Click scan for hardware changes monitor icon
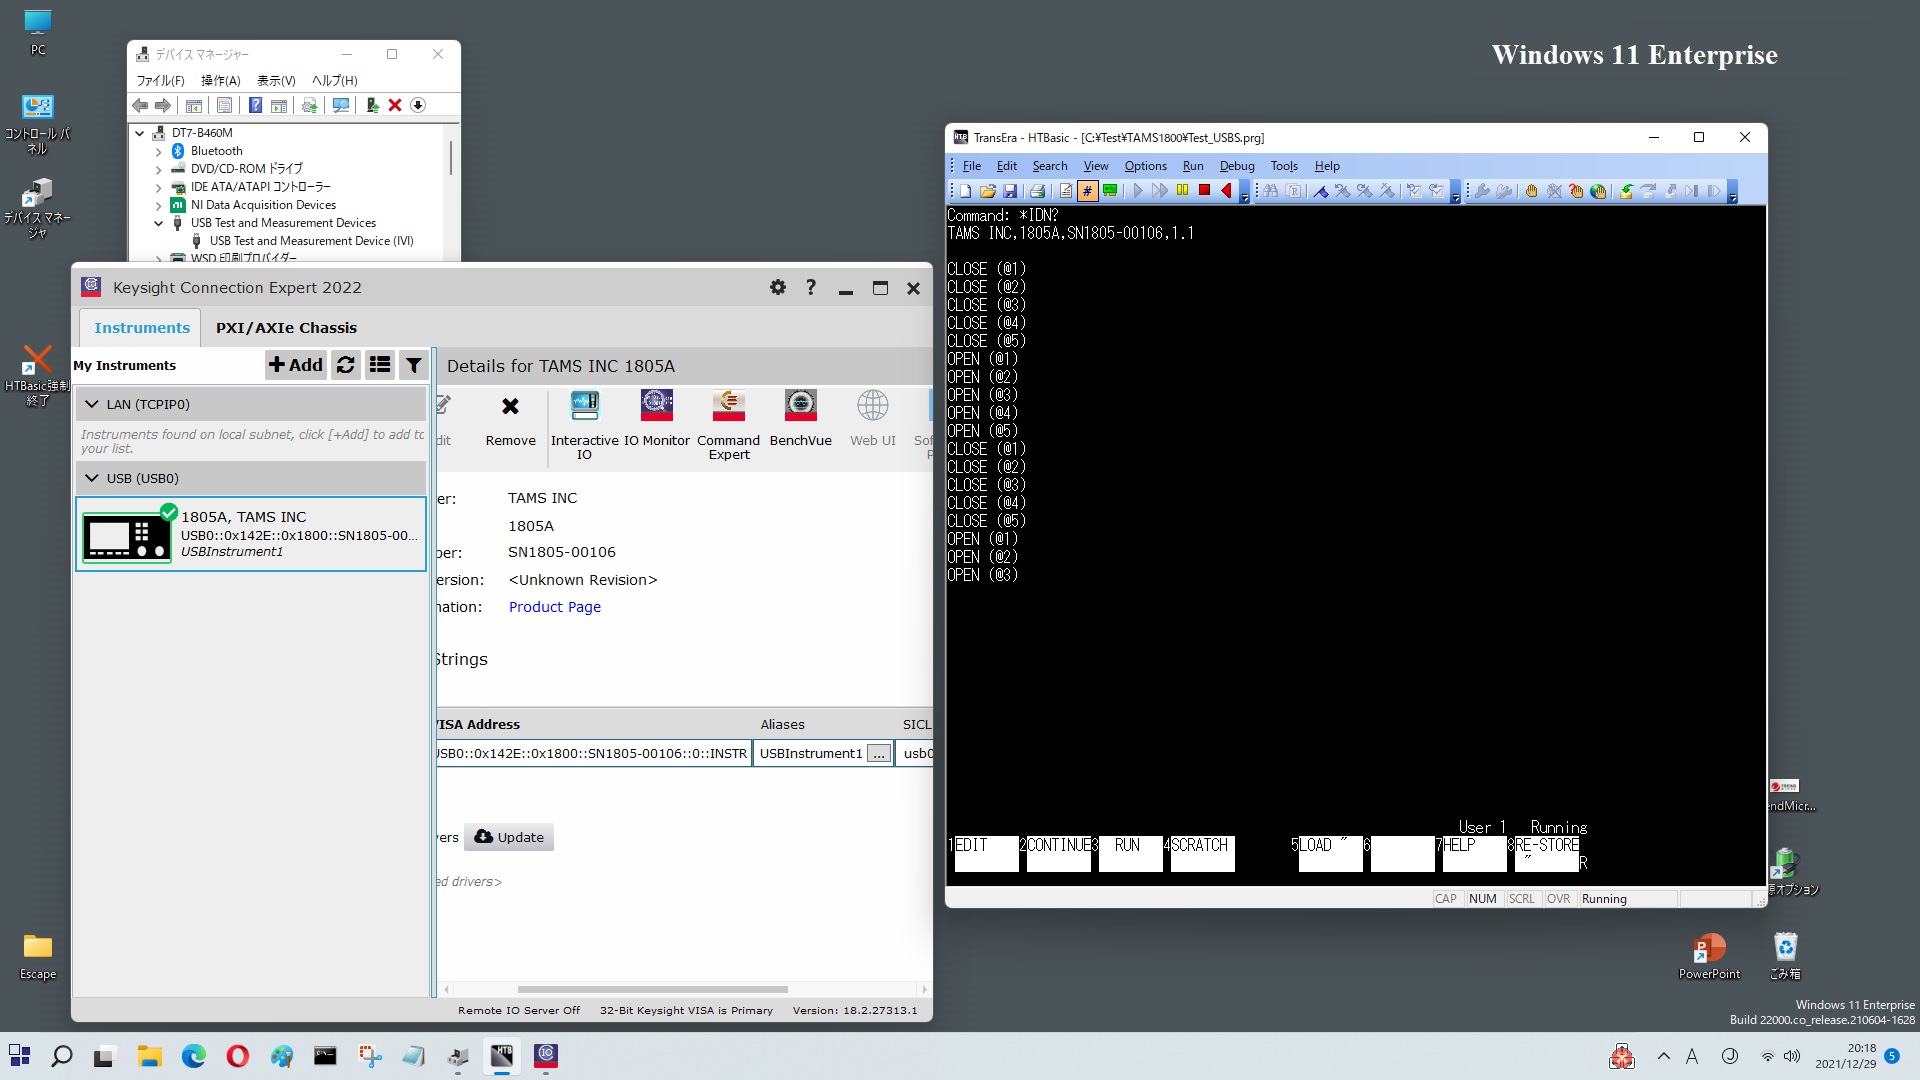The height and width of the screenshot is (1080, 1920). (x=341, y=105)
